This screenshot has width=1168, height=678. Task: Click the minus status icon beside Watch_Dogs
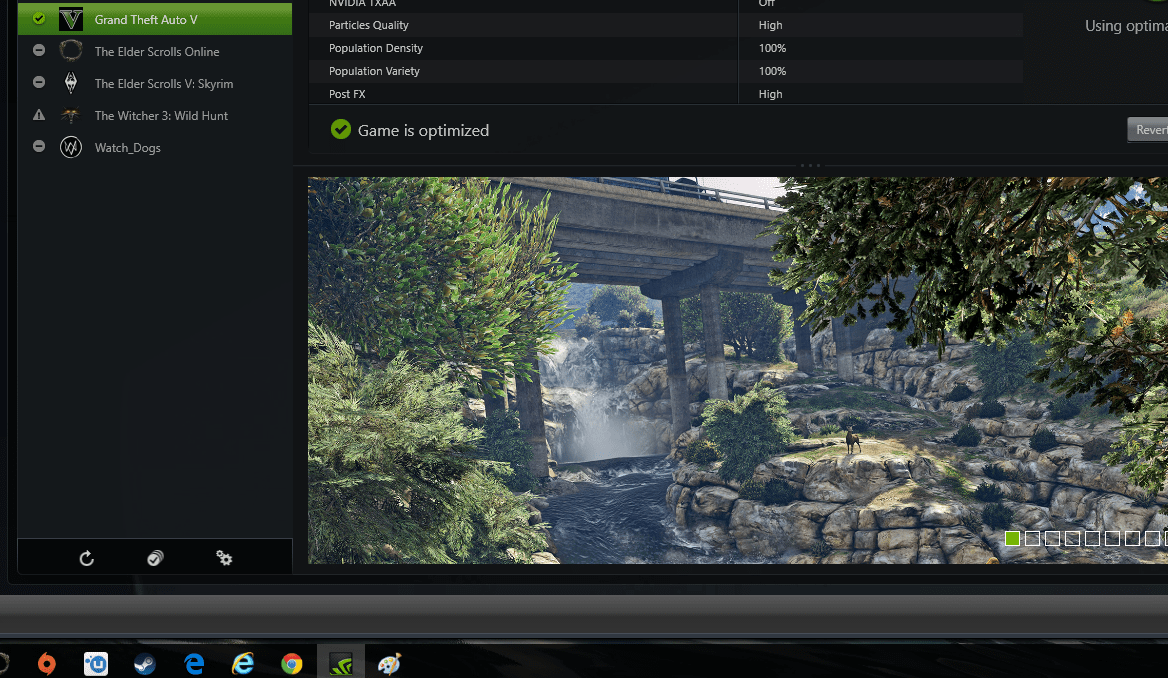click(x=39, y=147)
